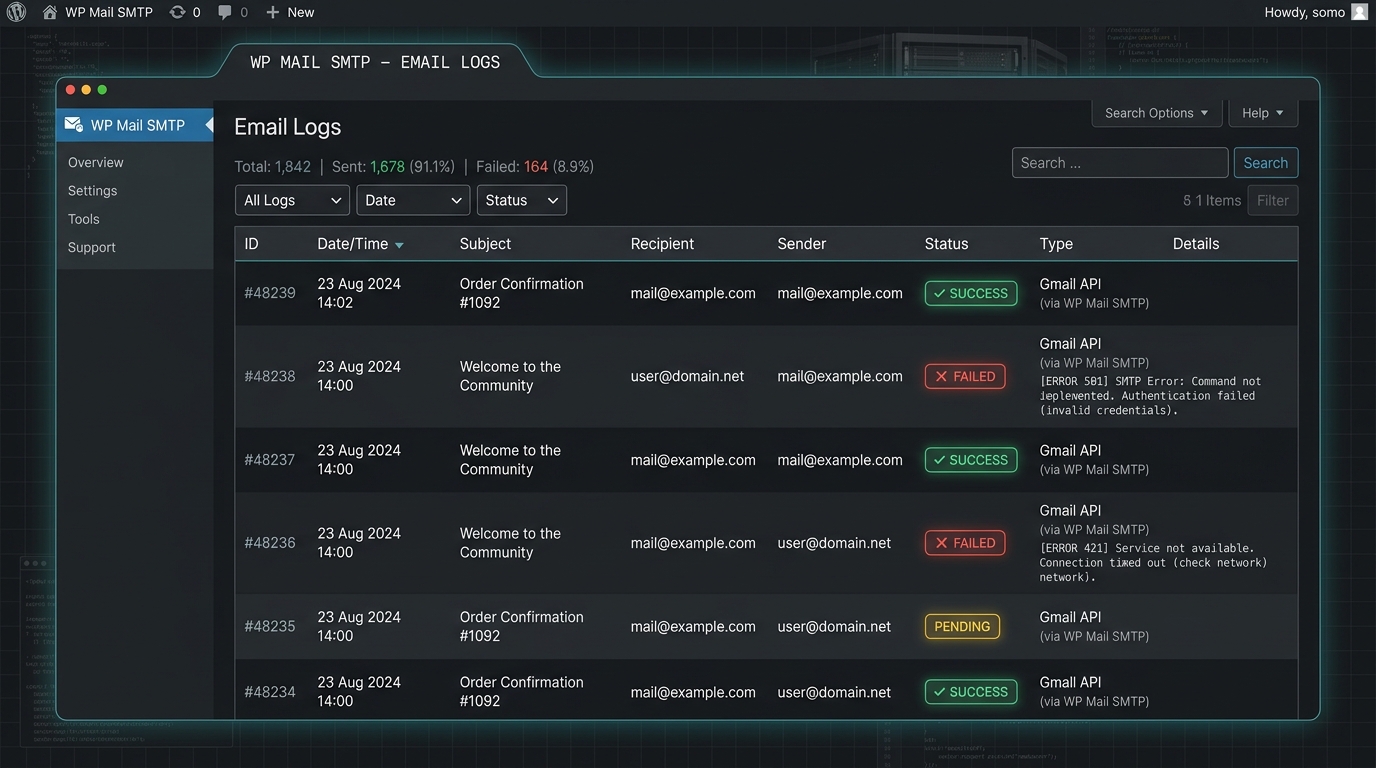Image resolution: width=1376 pixels, height=768 pixels.
Task: Open log ID #48236
Action: point(270,543)
